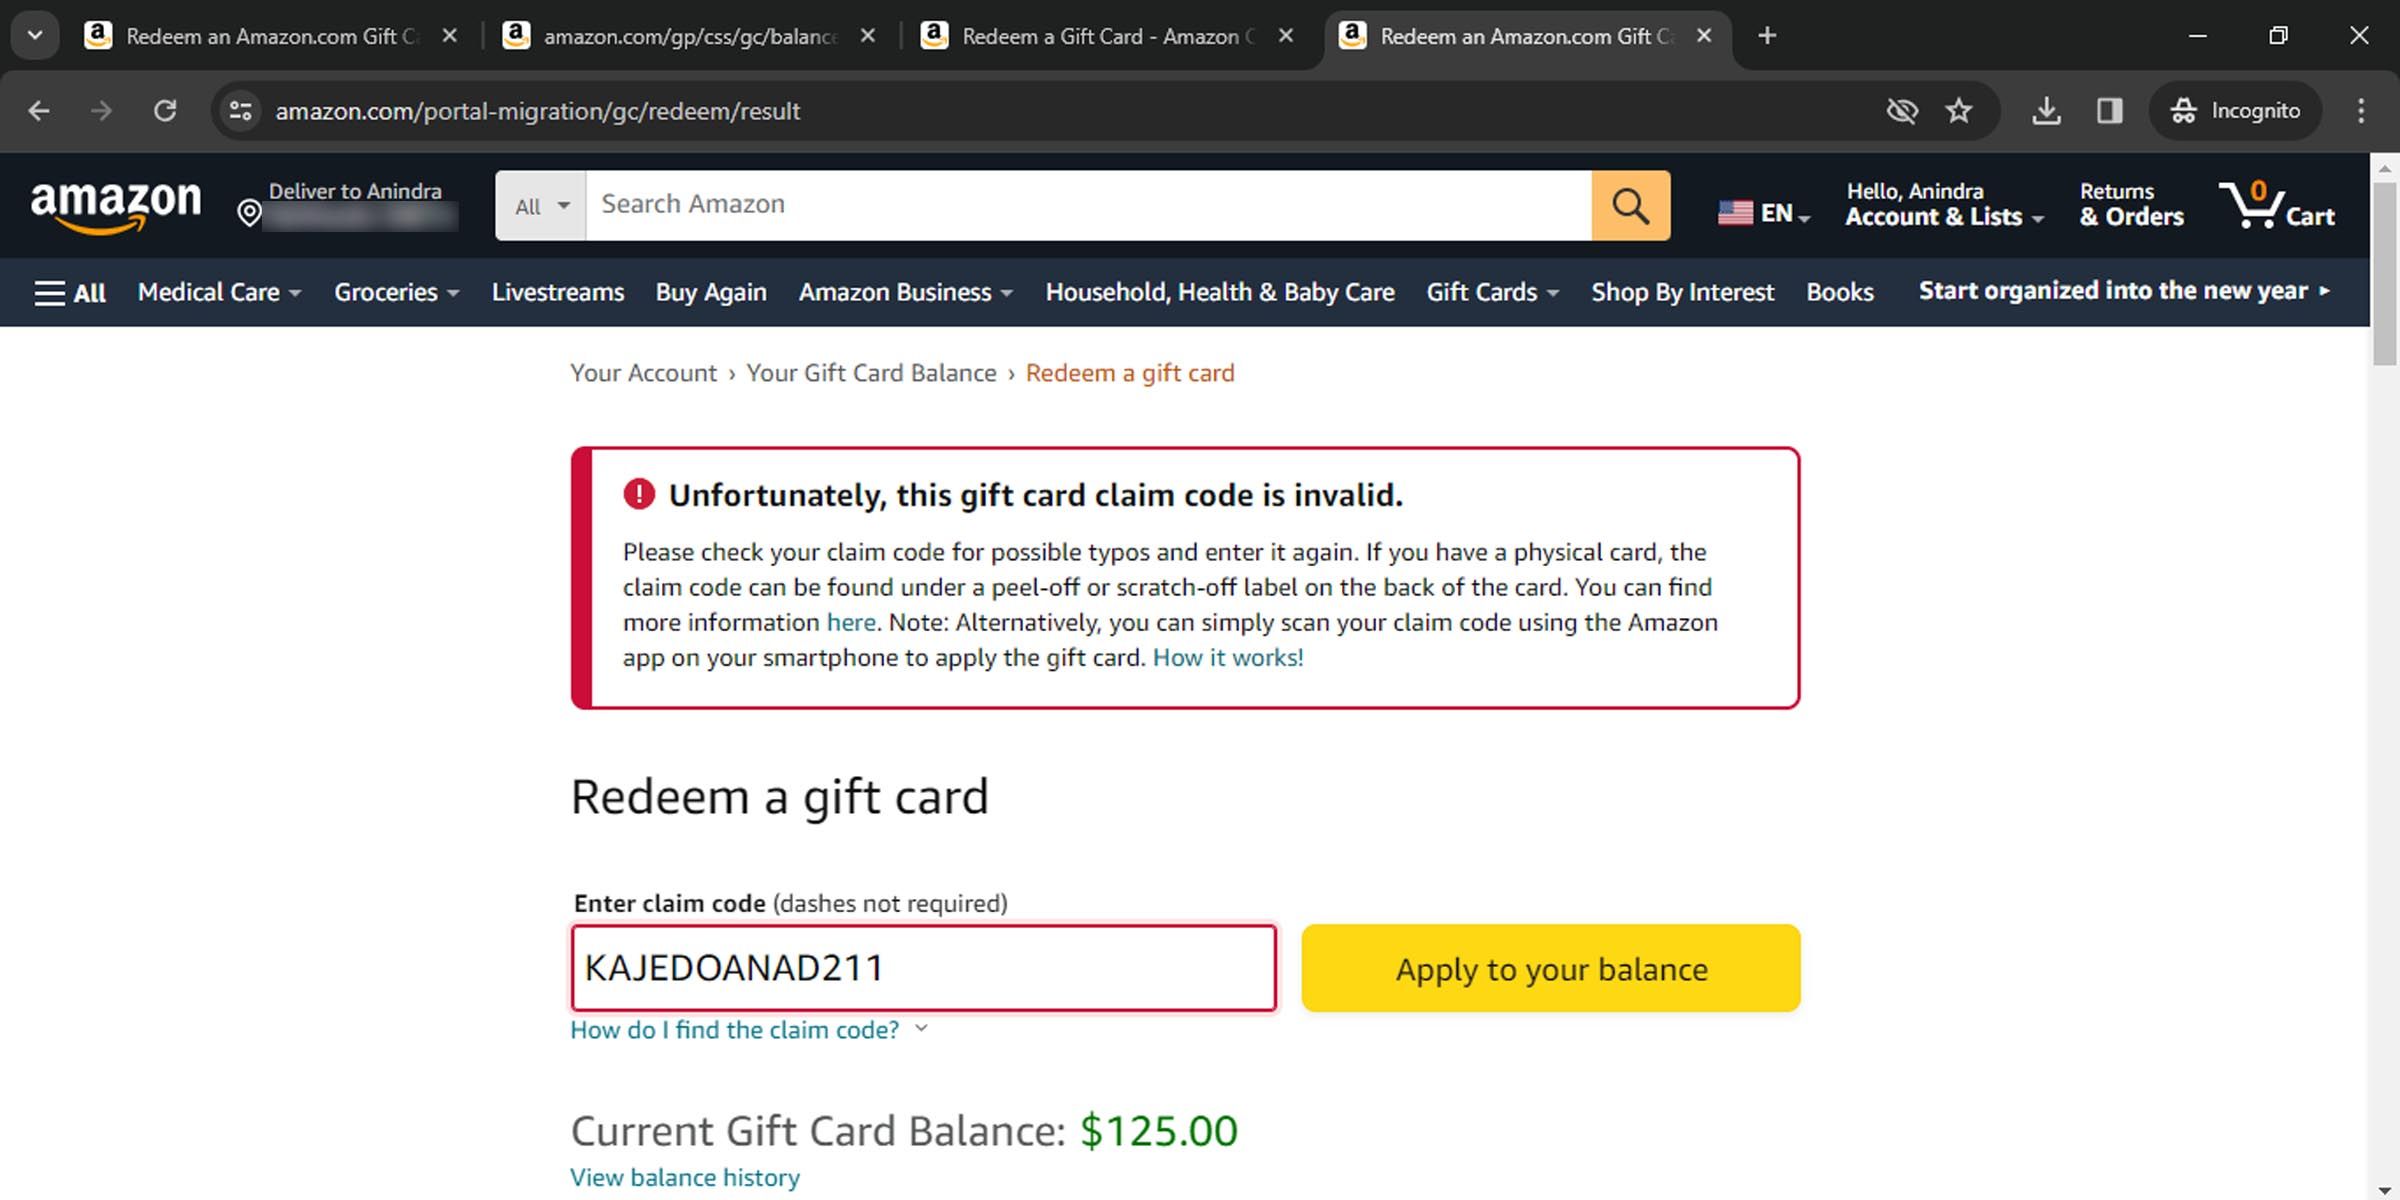Toggle the browser side panel
This screenshot has height=1200, width=2400.
pyautogui.click(x=2110, y=111)
